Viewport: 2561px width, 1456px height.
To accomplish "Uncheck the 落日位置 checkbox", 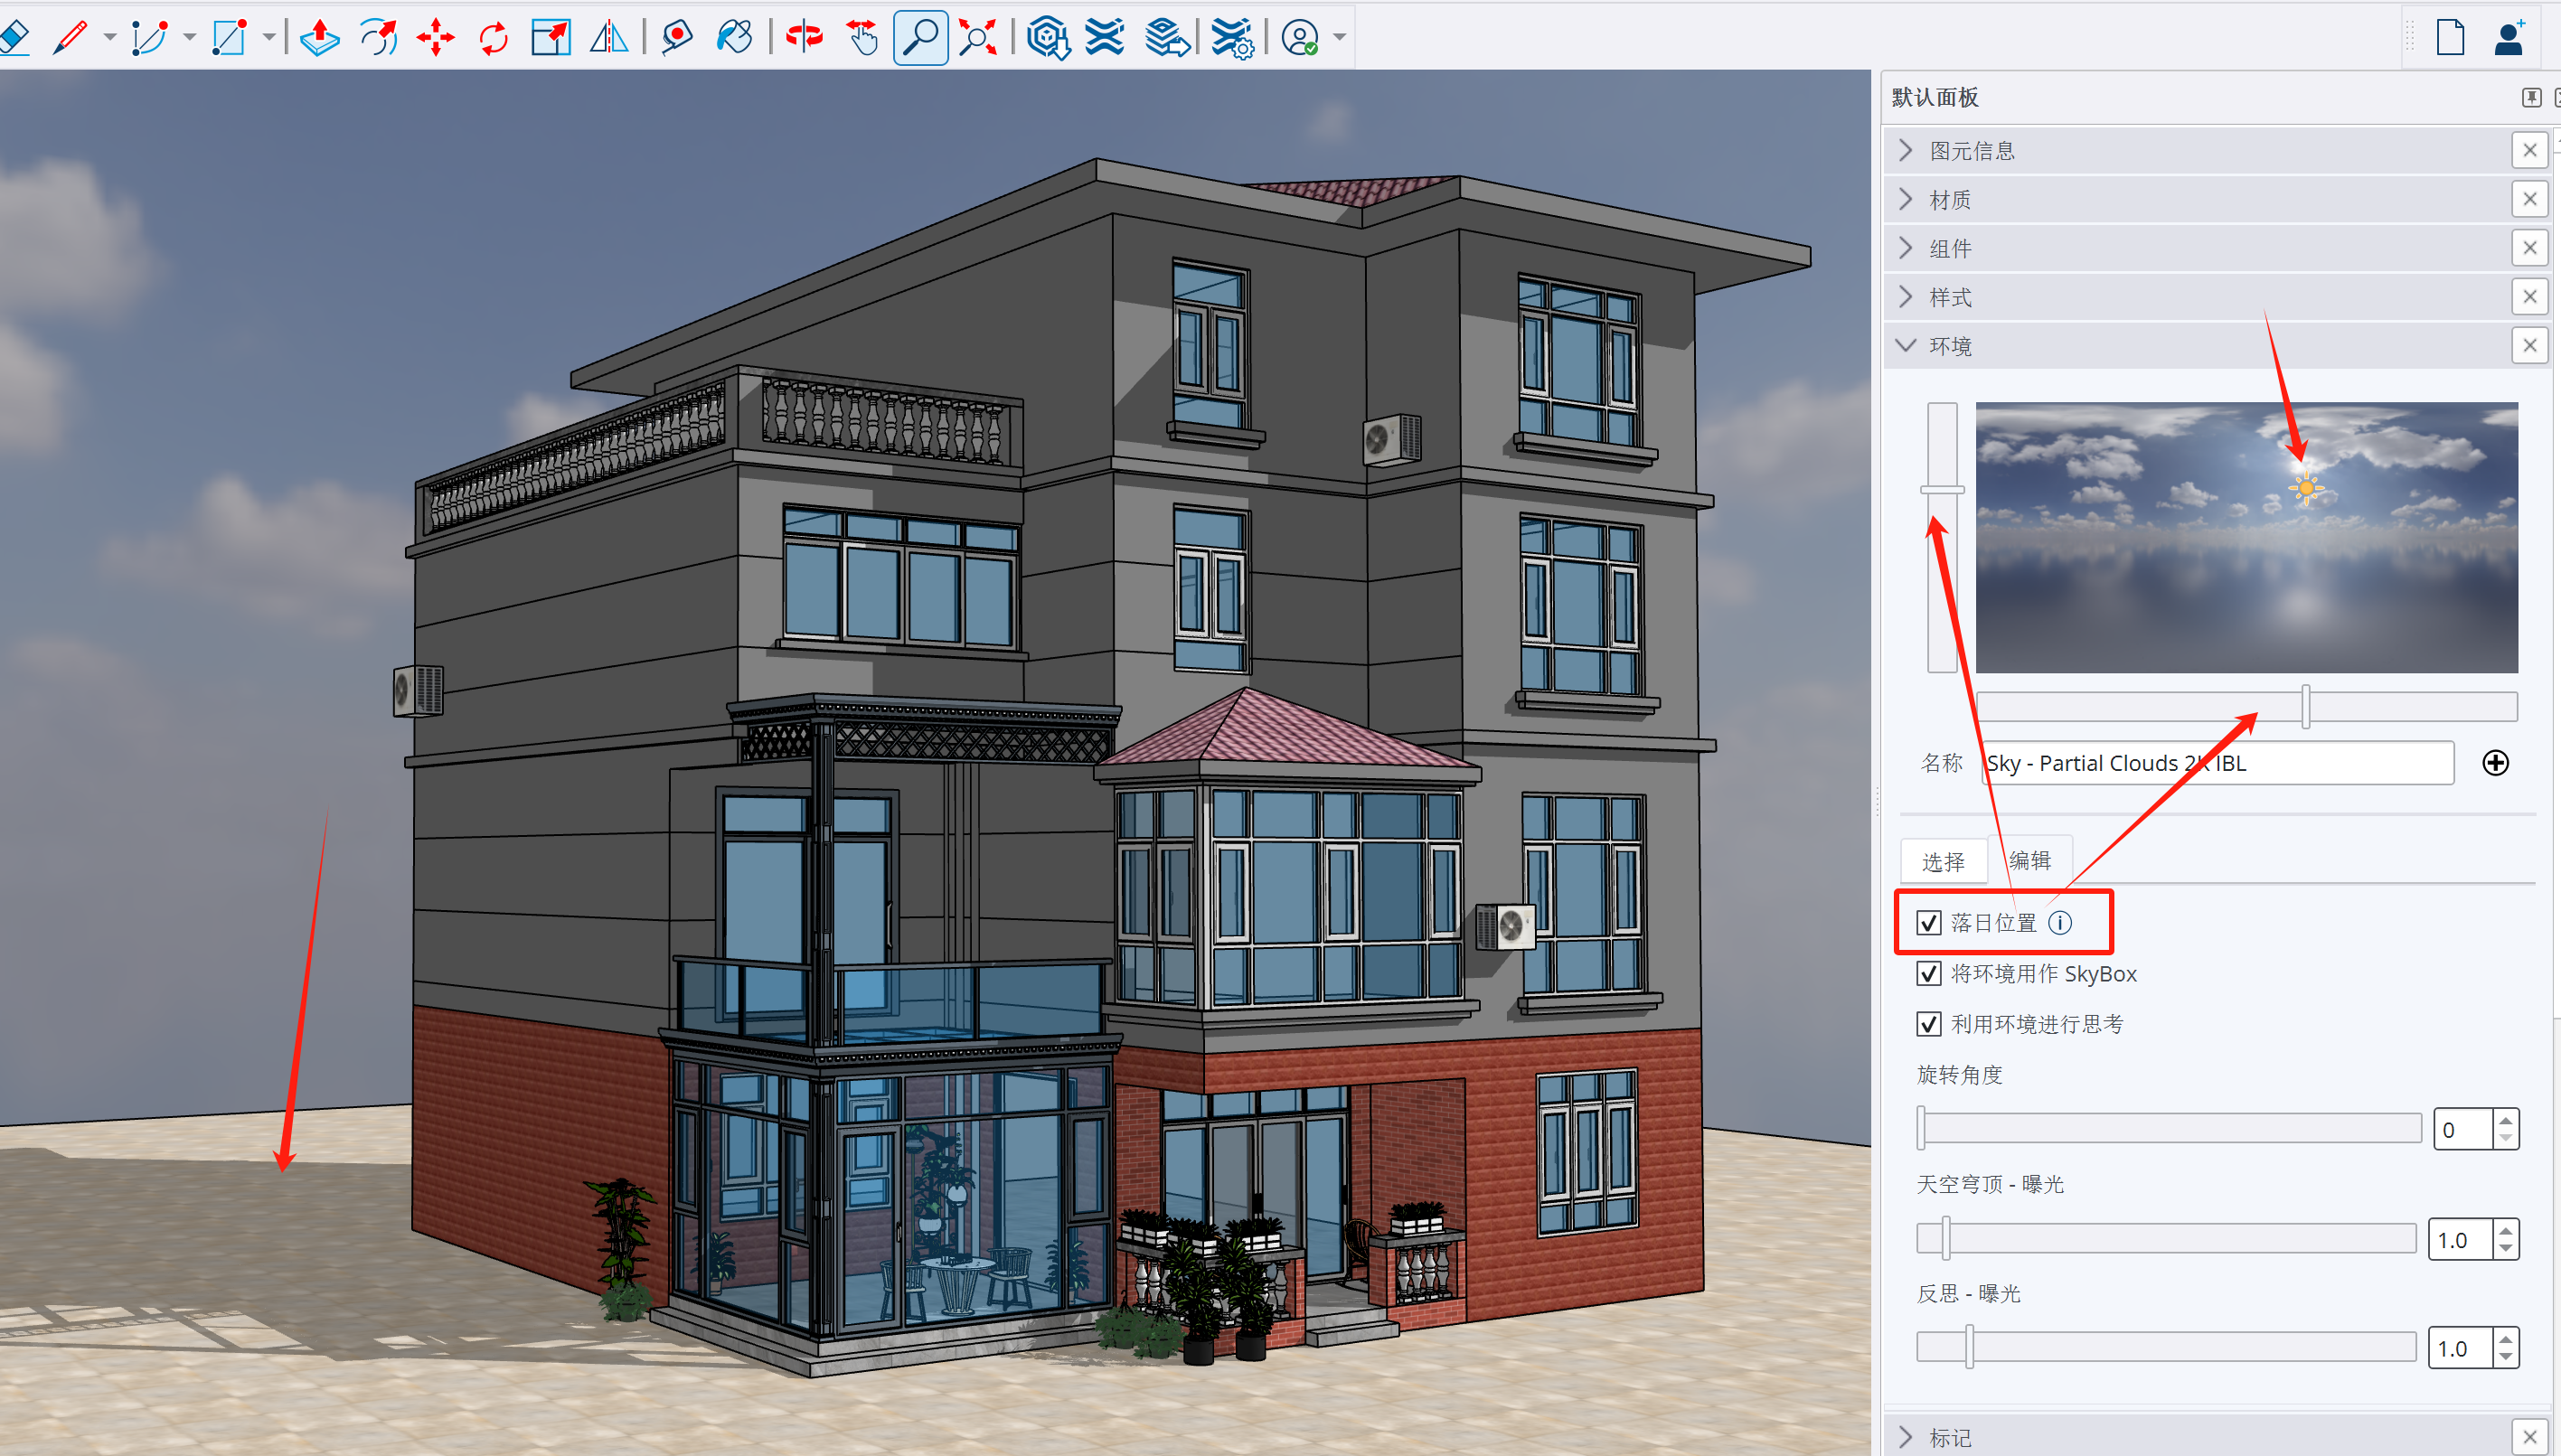I will pos(1928,922).
